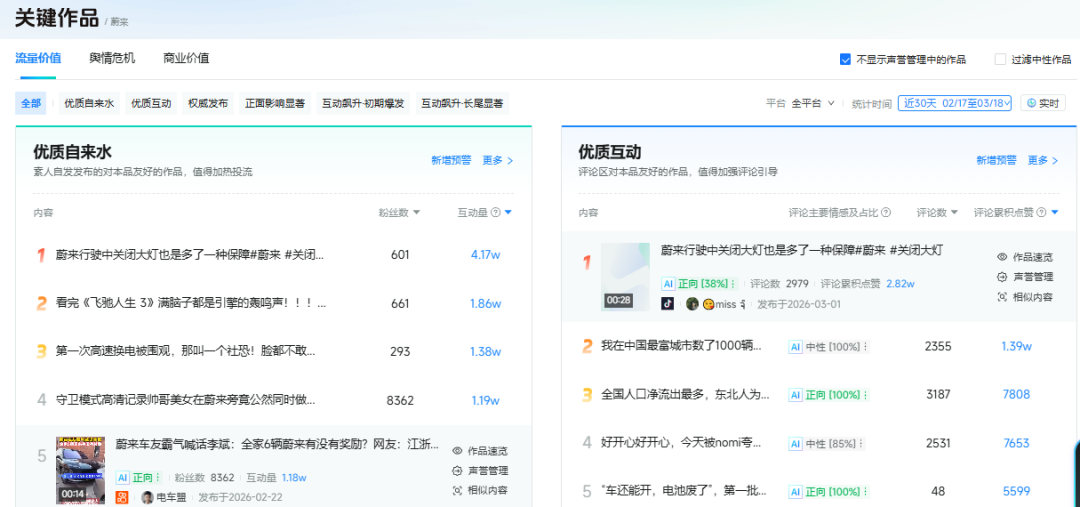Select the 互动飙升·初期爆发 filter tag
Image resolution: width=1080 pixels, height=507 pixels.
coord(364,103)
